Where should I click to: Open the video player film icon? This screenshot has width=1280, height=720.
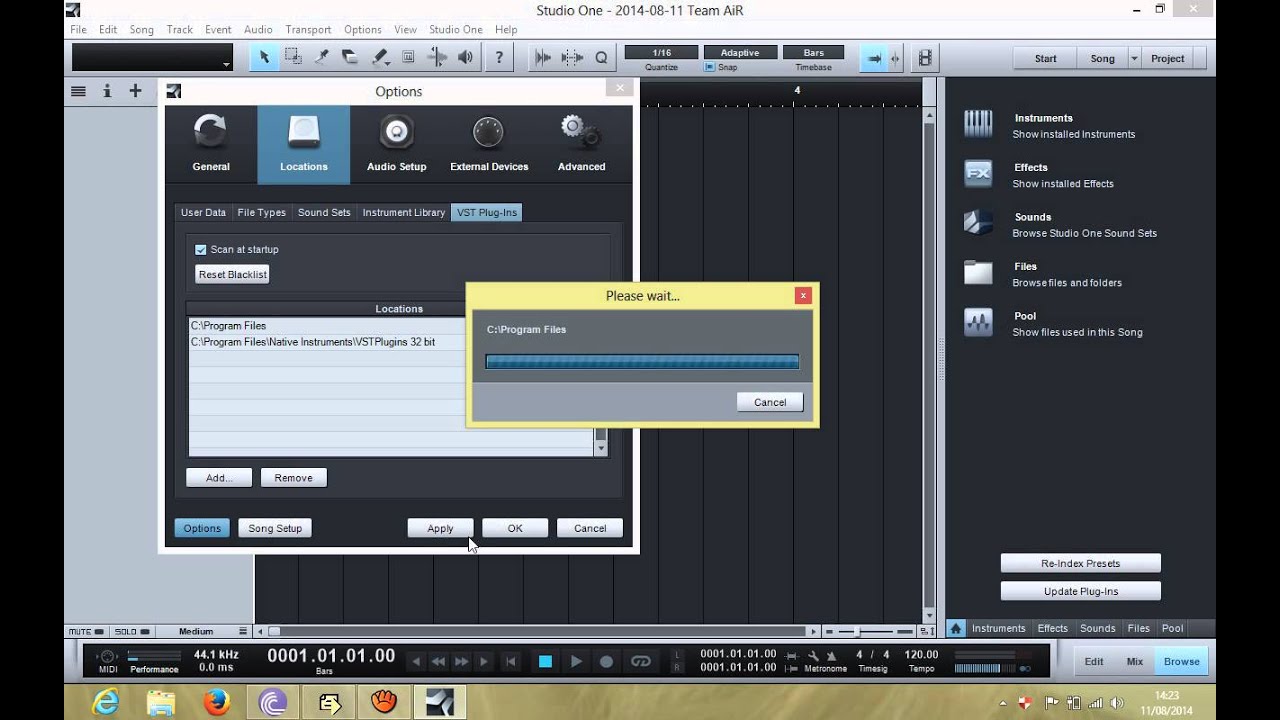[925, 58]
